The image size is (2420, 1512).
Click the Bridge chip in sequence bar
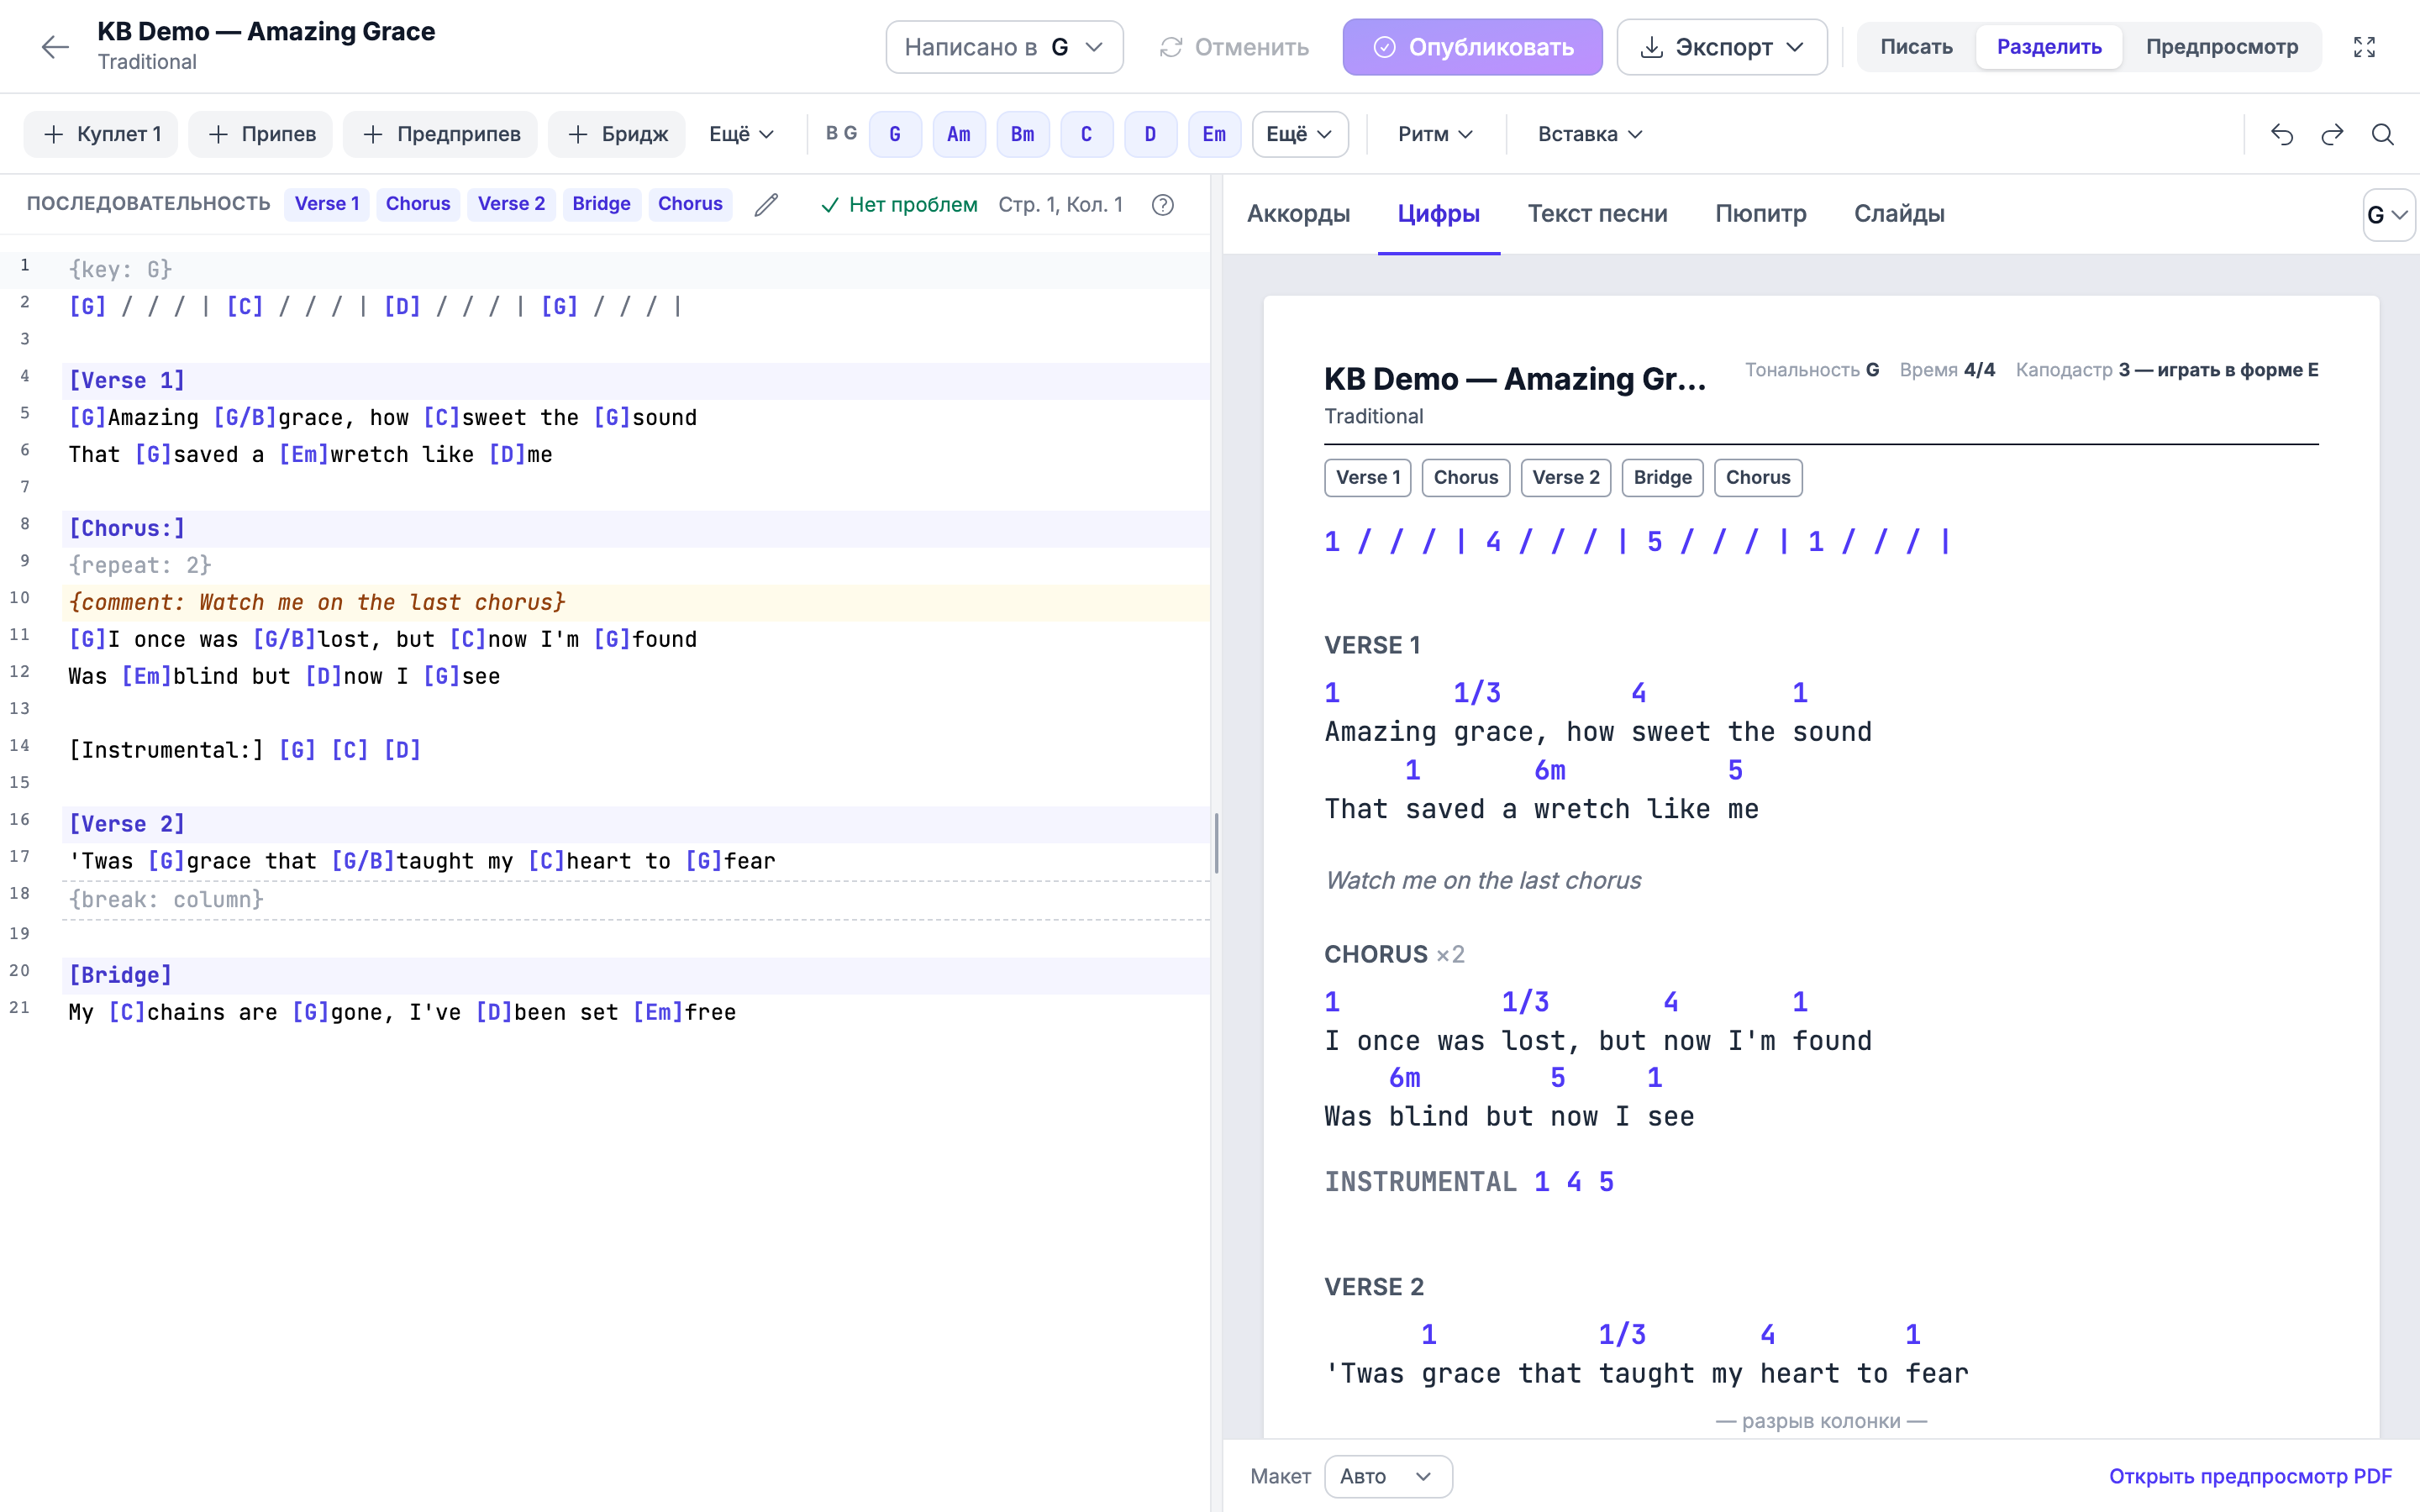(601, 204)
